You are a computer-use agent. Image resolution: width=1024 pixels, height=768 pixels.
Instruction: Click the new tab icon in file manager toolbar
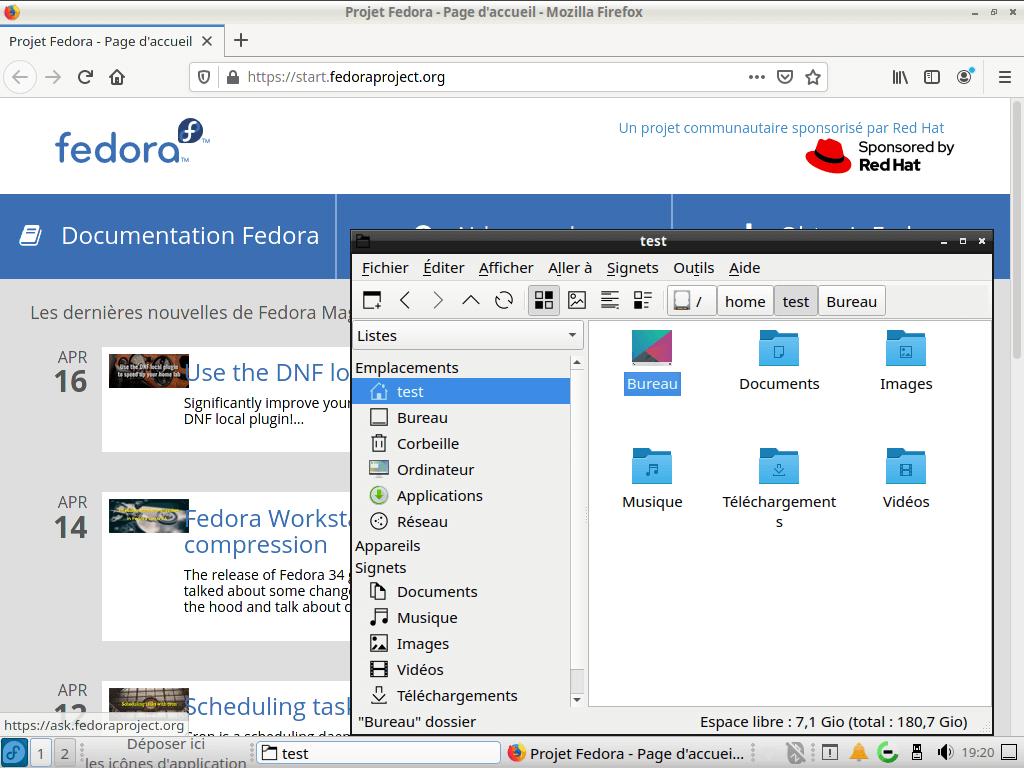[372, 300]
